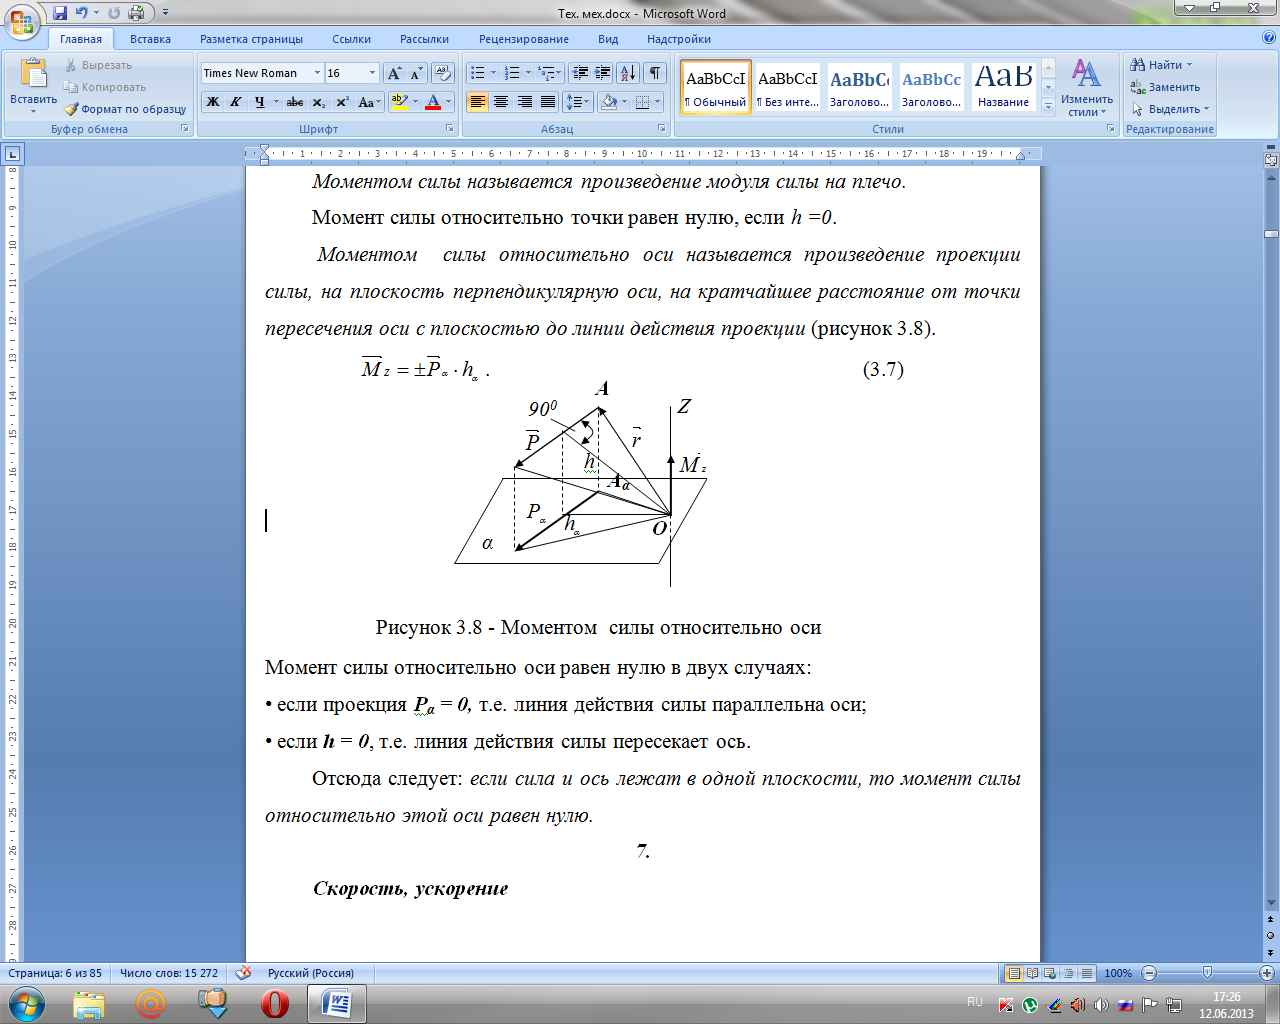Open the font color dropdown arrow
The width and height of the screenshot is (1280, 1024).
pyautogui.click(x=448, y=102)
